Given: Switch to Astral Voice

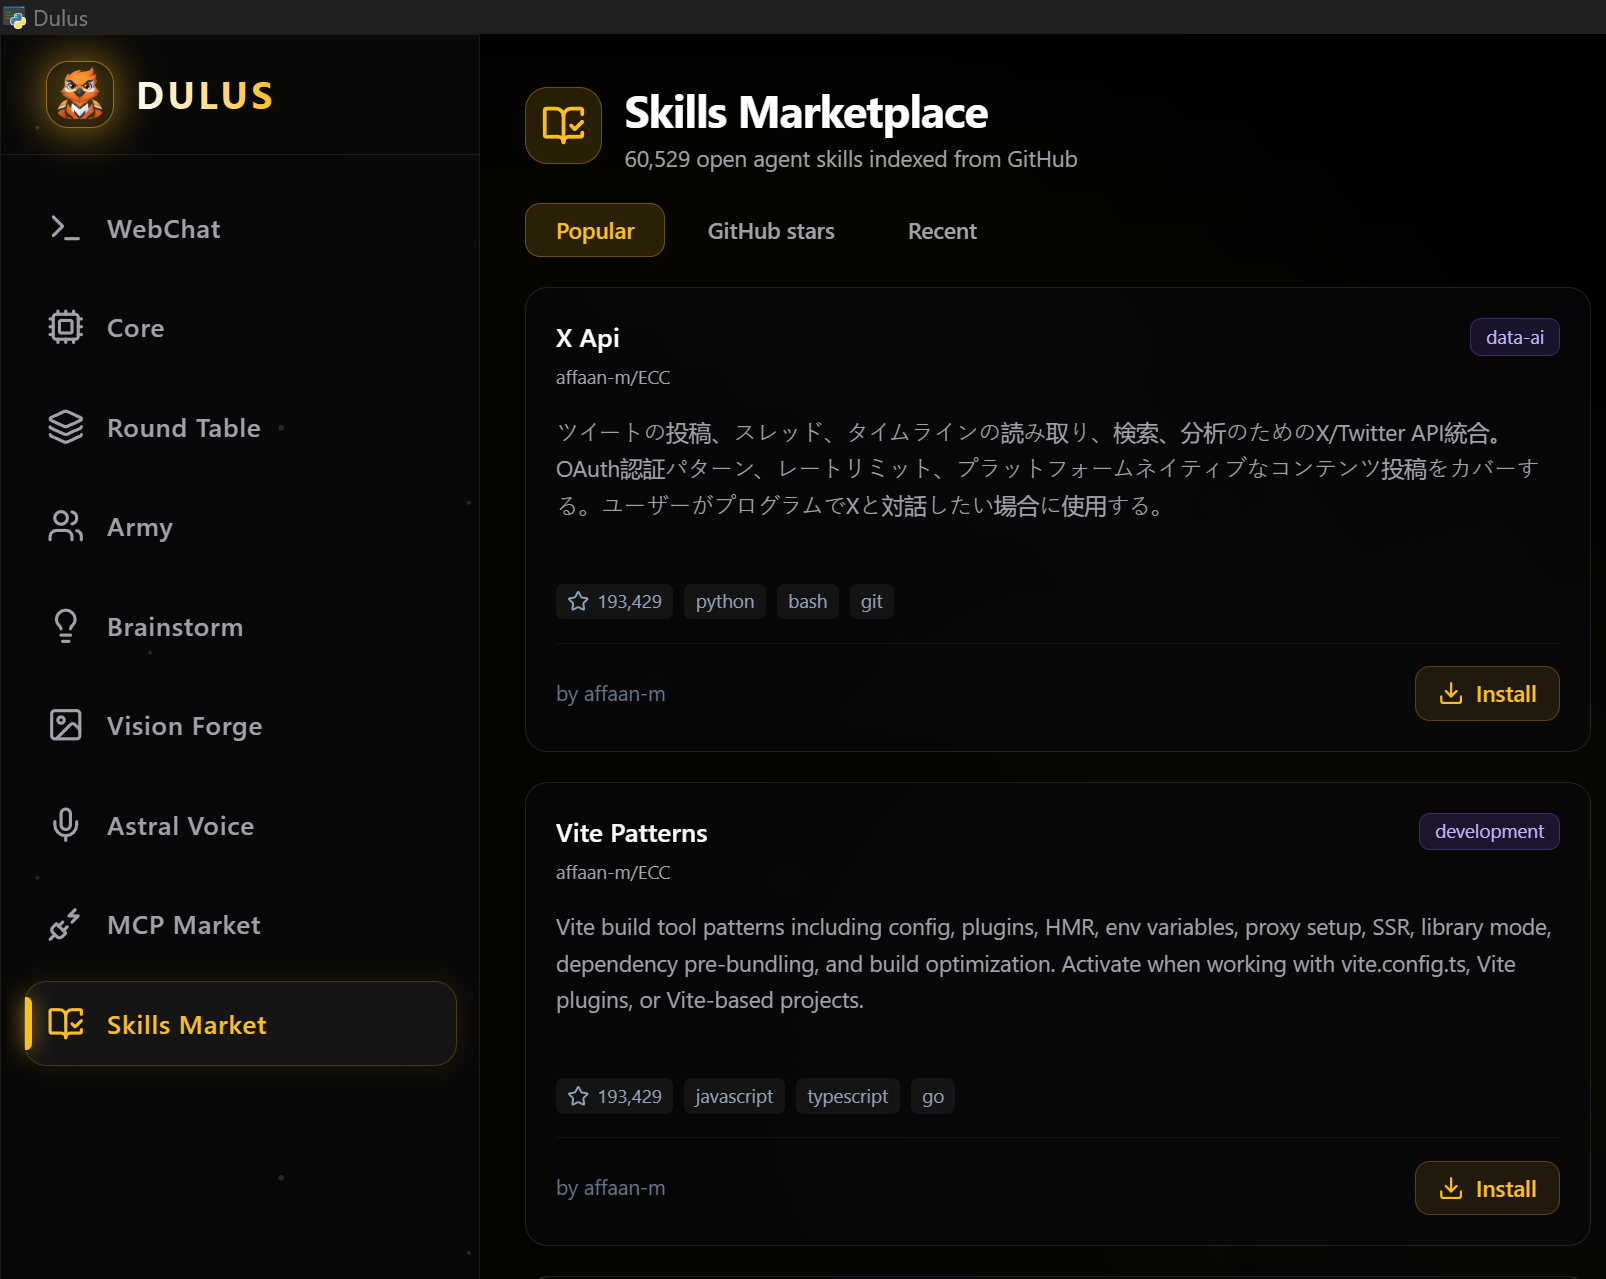Looking at the screenshot, I should (240, 826).
